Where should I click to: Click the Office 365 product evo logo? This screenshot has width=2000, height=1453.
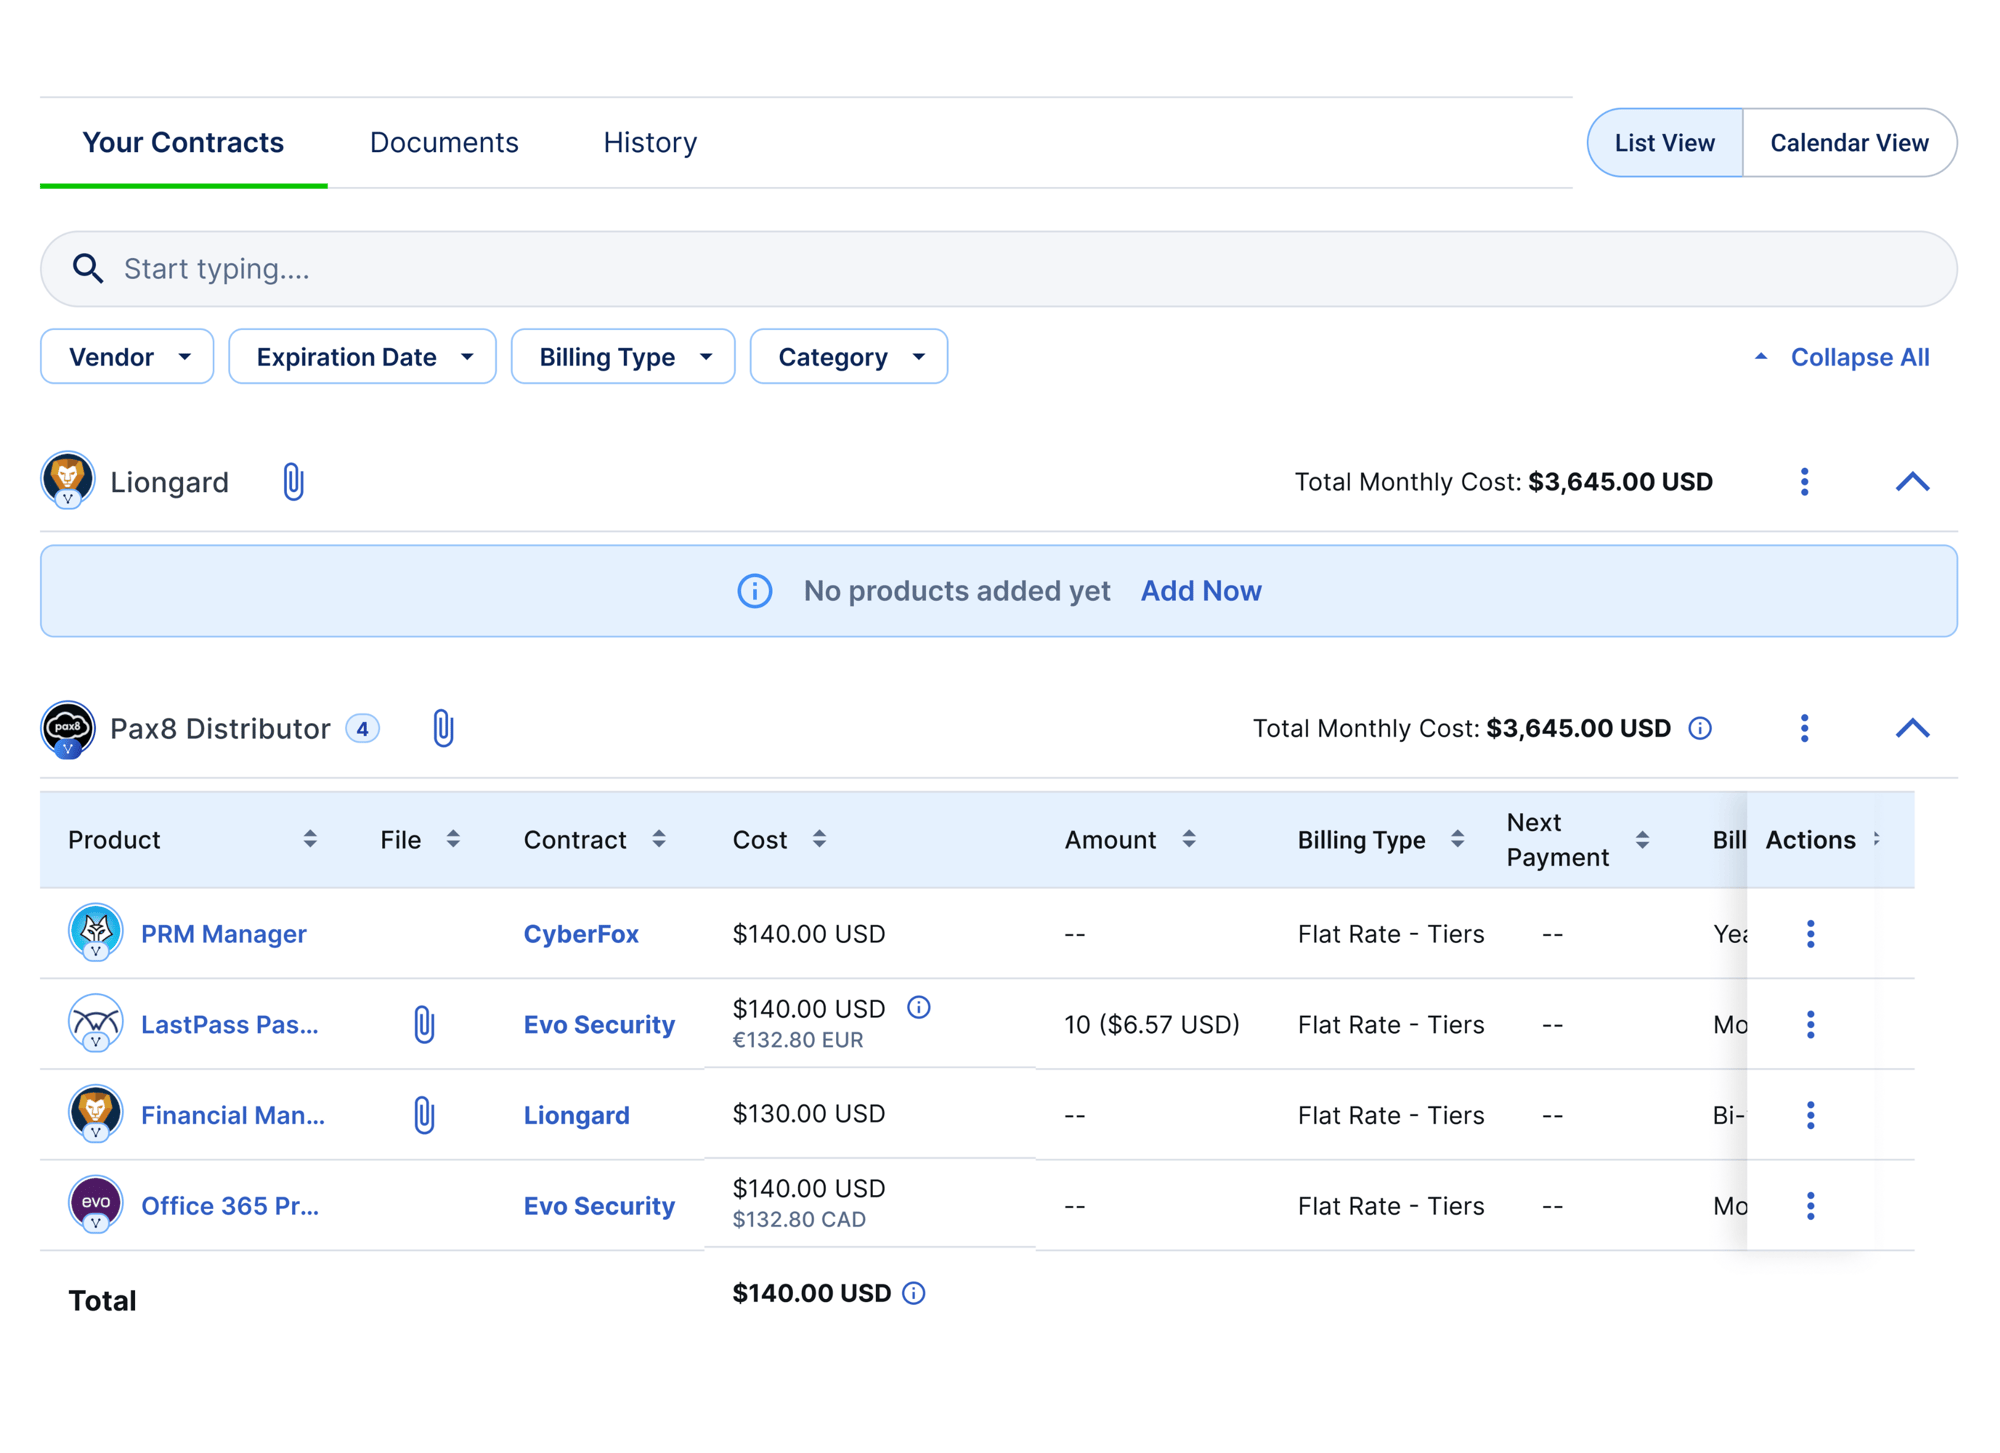(x=95, y=1204)
